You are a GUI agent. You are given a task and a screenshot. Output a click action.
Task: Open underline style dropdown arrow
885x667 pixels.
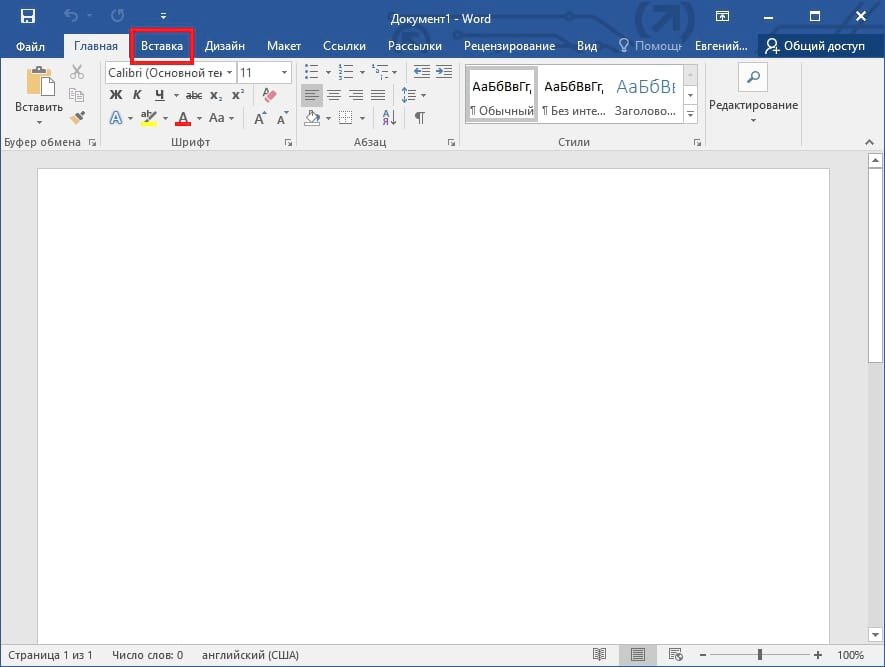pyautogui.click(x=176, y=95)
